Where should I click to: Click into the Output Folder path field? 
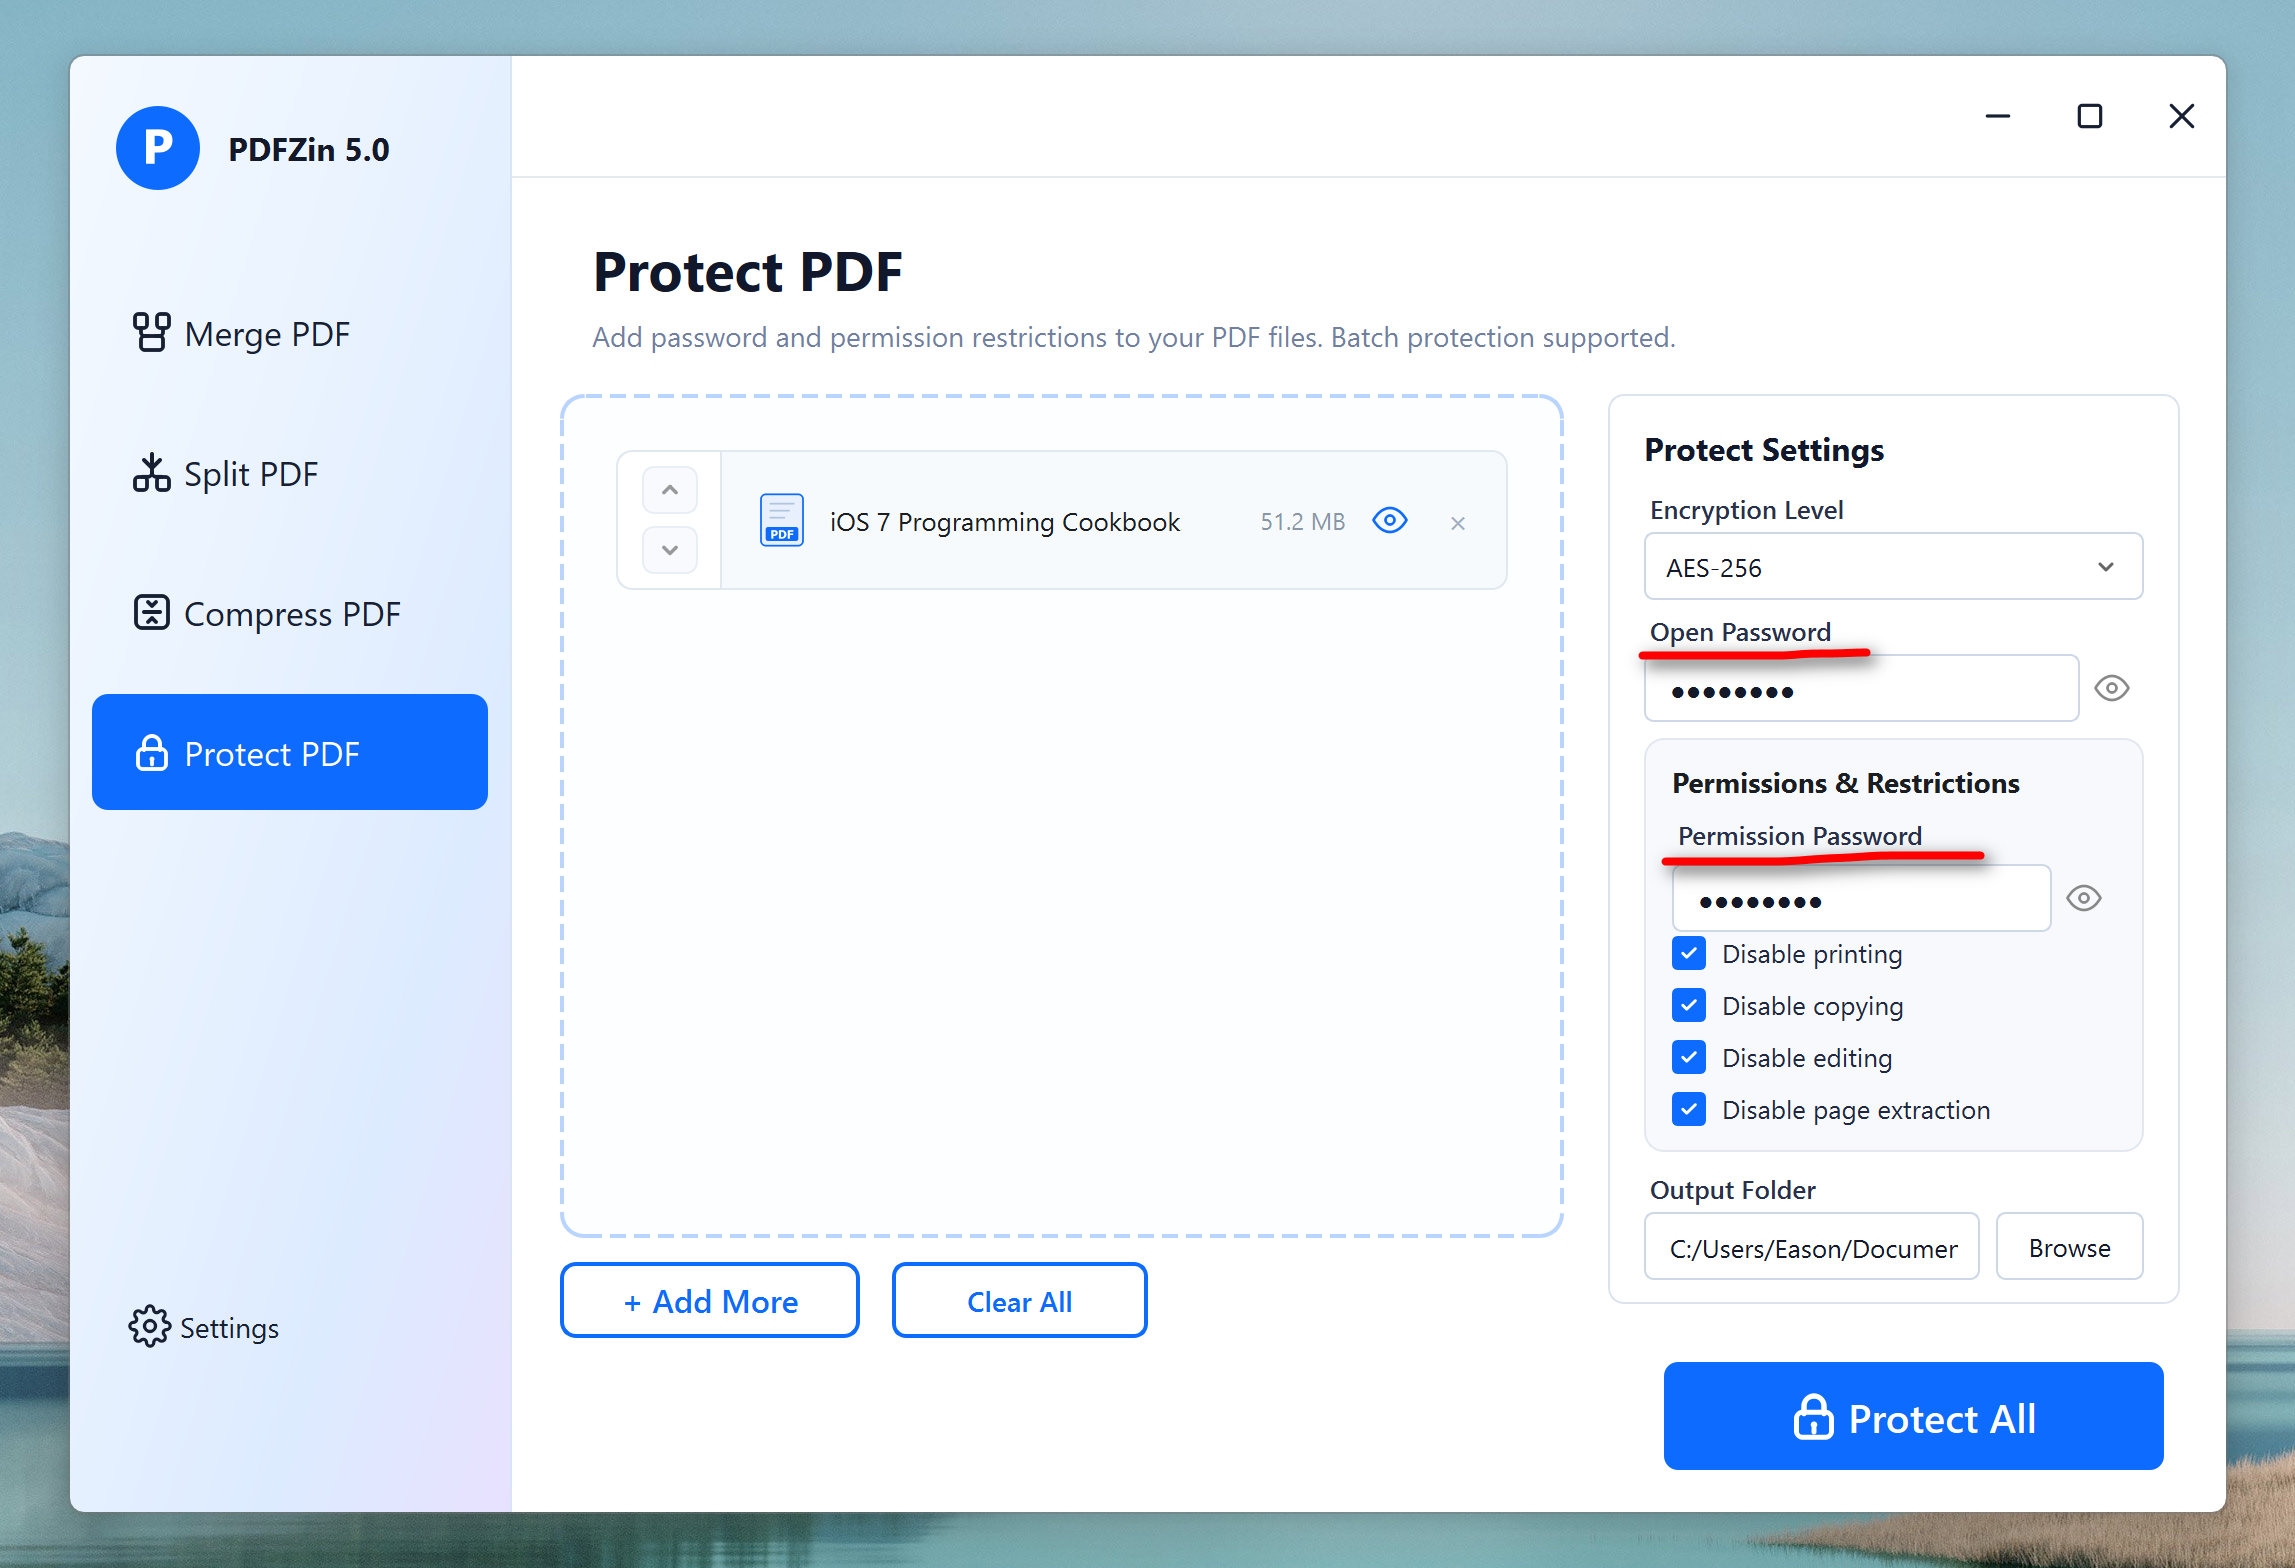[x=1811, y=1247]
